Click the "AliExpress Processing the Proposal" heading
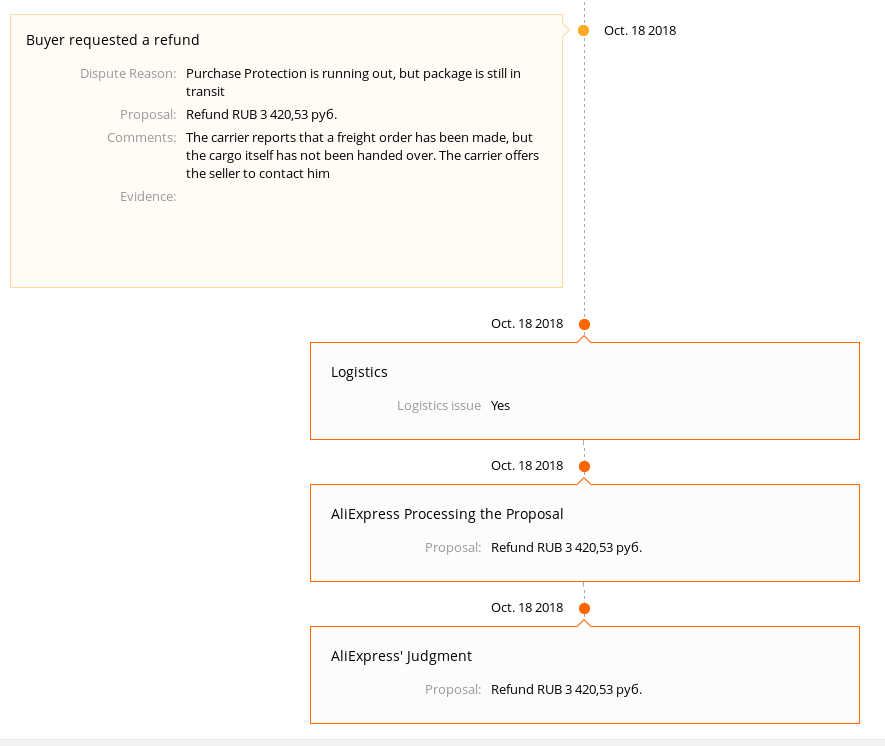Image resolution: width=885 pixels, height=746 pixels. pos(447,515)
